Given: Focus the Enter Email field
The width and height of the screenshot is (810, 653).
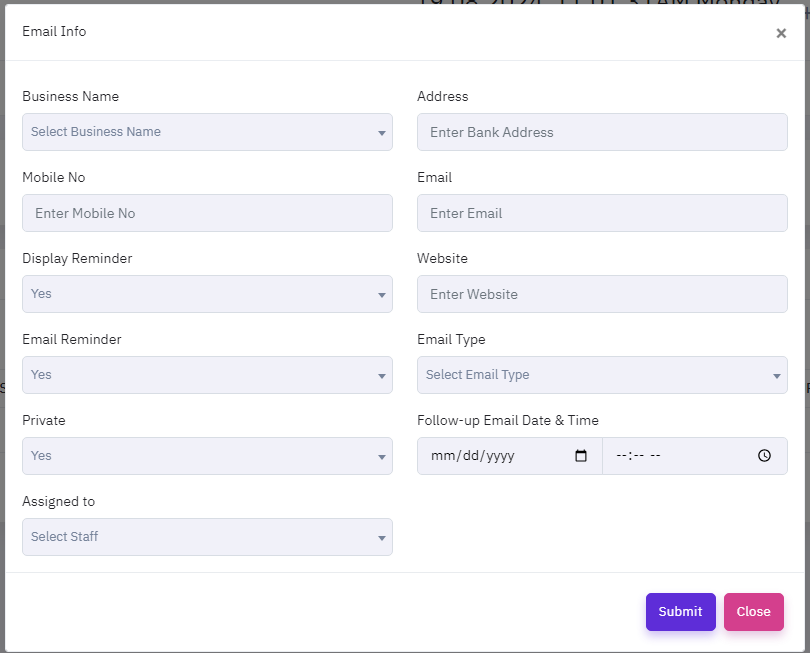Looking at the screenshot, I should (x=602, y=213).
